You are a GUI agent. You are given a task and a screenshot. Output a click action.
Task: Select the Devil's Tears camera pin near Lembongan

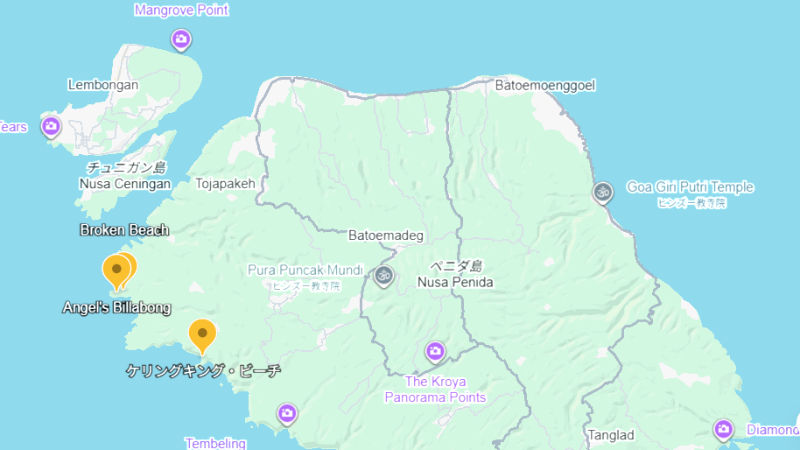tap(51, 127)
